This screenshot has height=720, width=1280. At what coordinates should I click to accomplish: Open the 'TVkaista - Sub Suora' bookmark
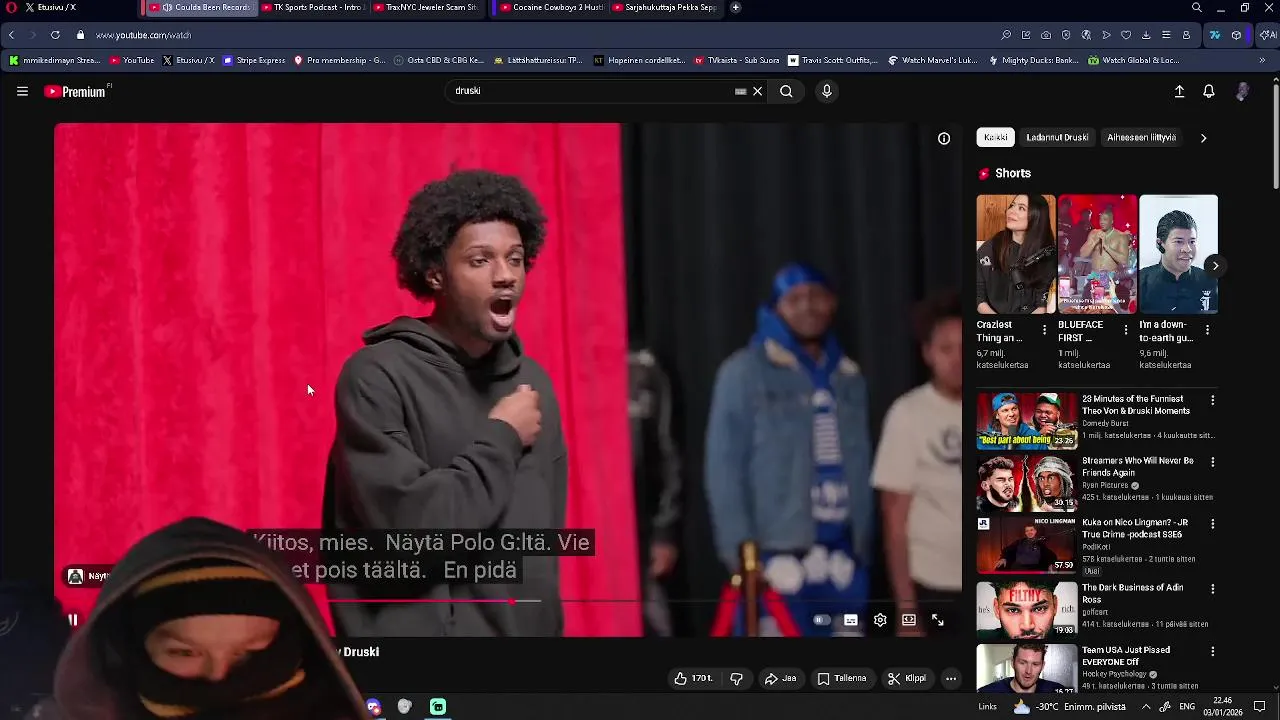736,60
